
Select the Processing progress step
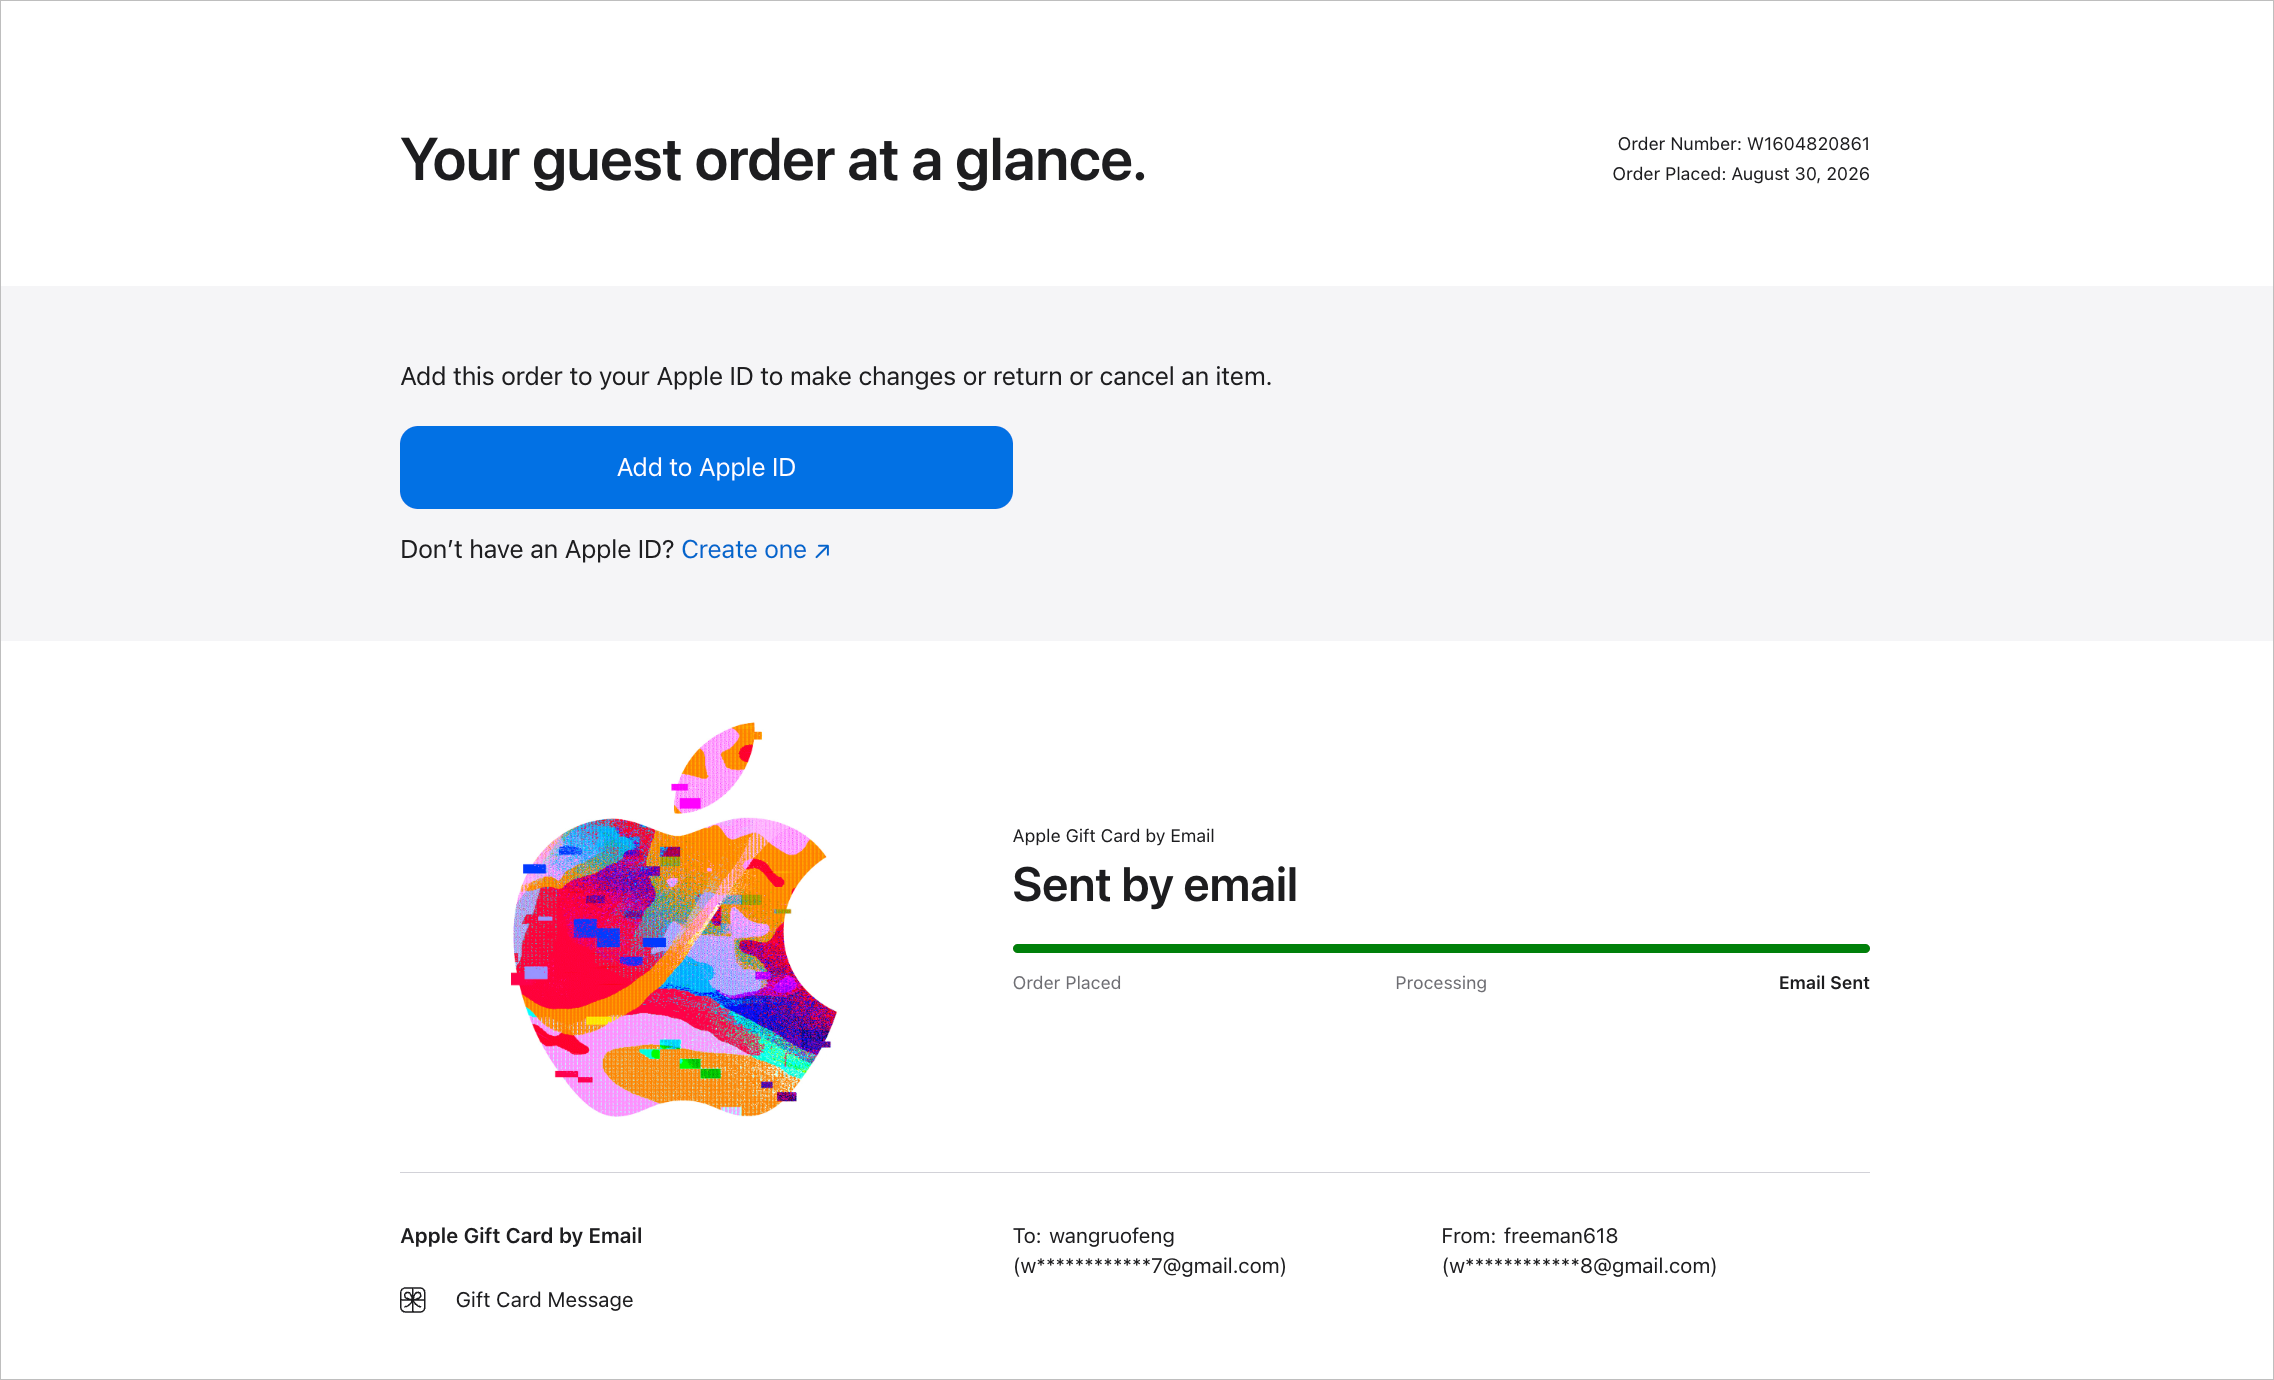click(1441, 983)
